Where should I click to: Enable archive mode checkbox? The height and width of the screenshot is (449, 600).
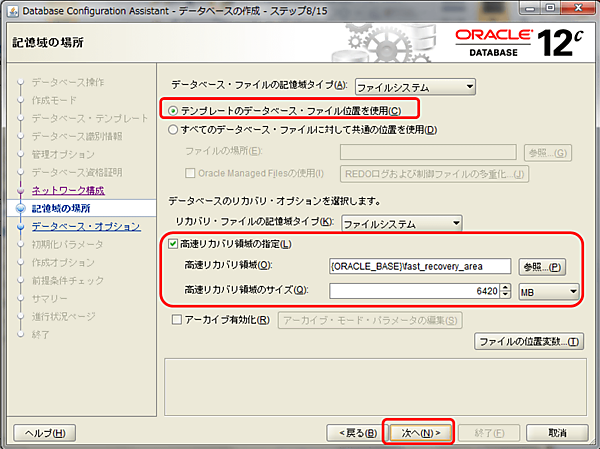176,320
